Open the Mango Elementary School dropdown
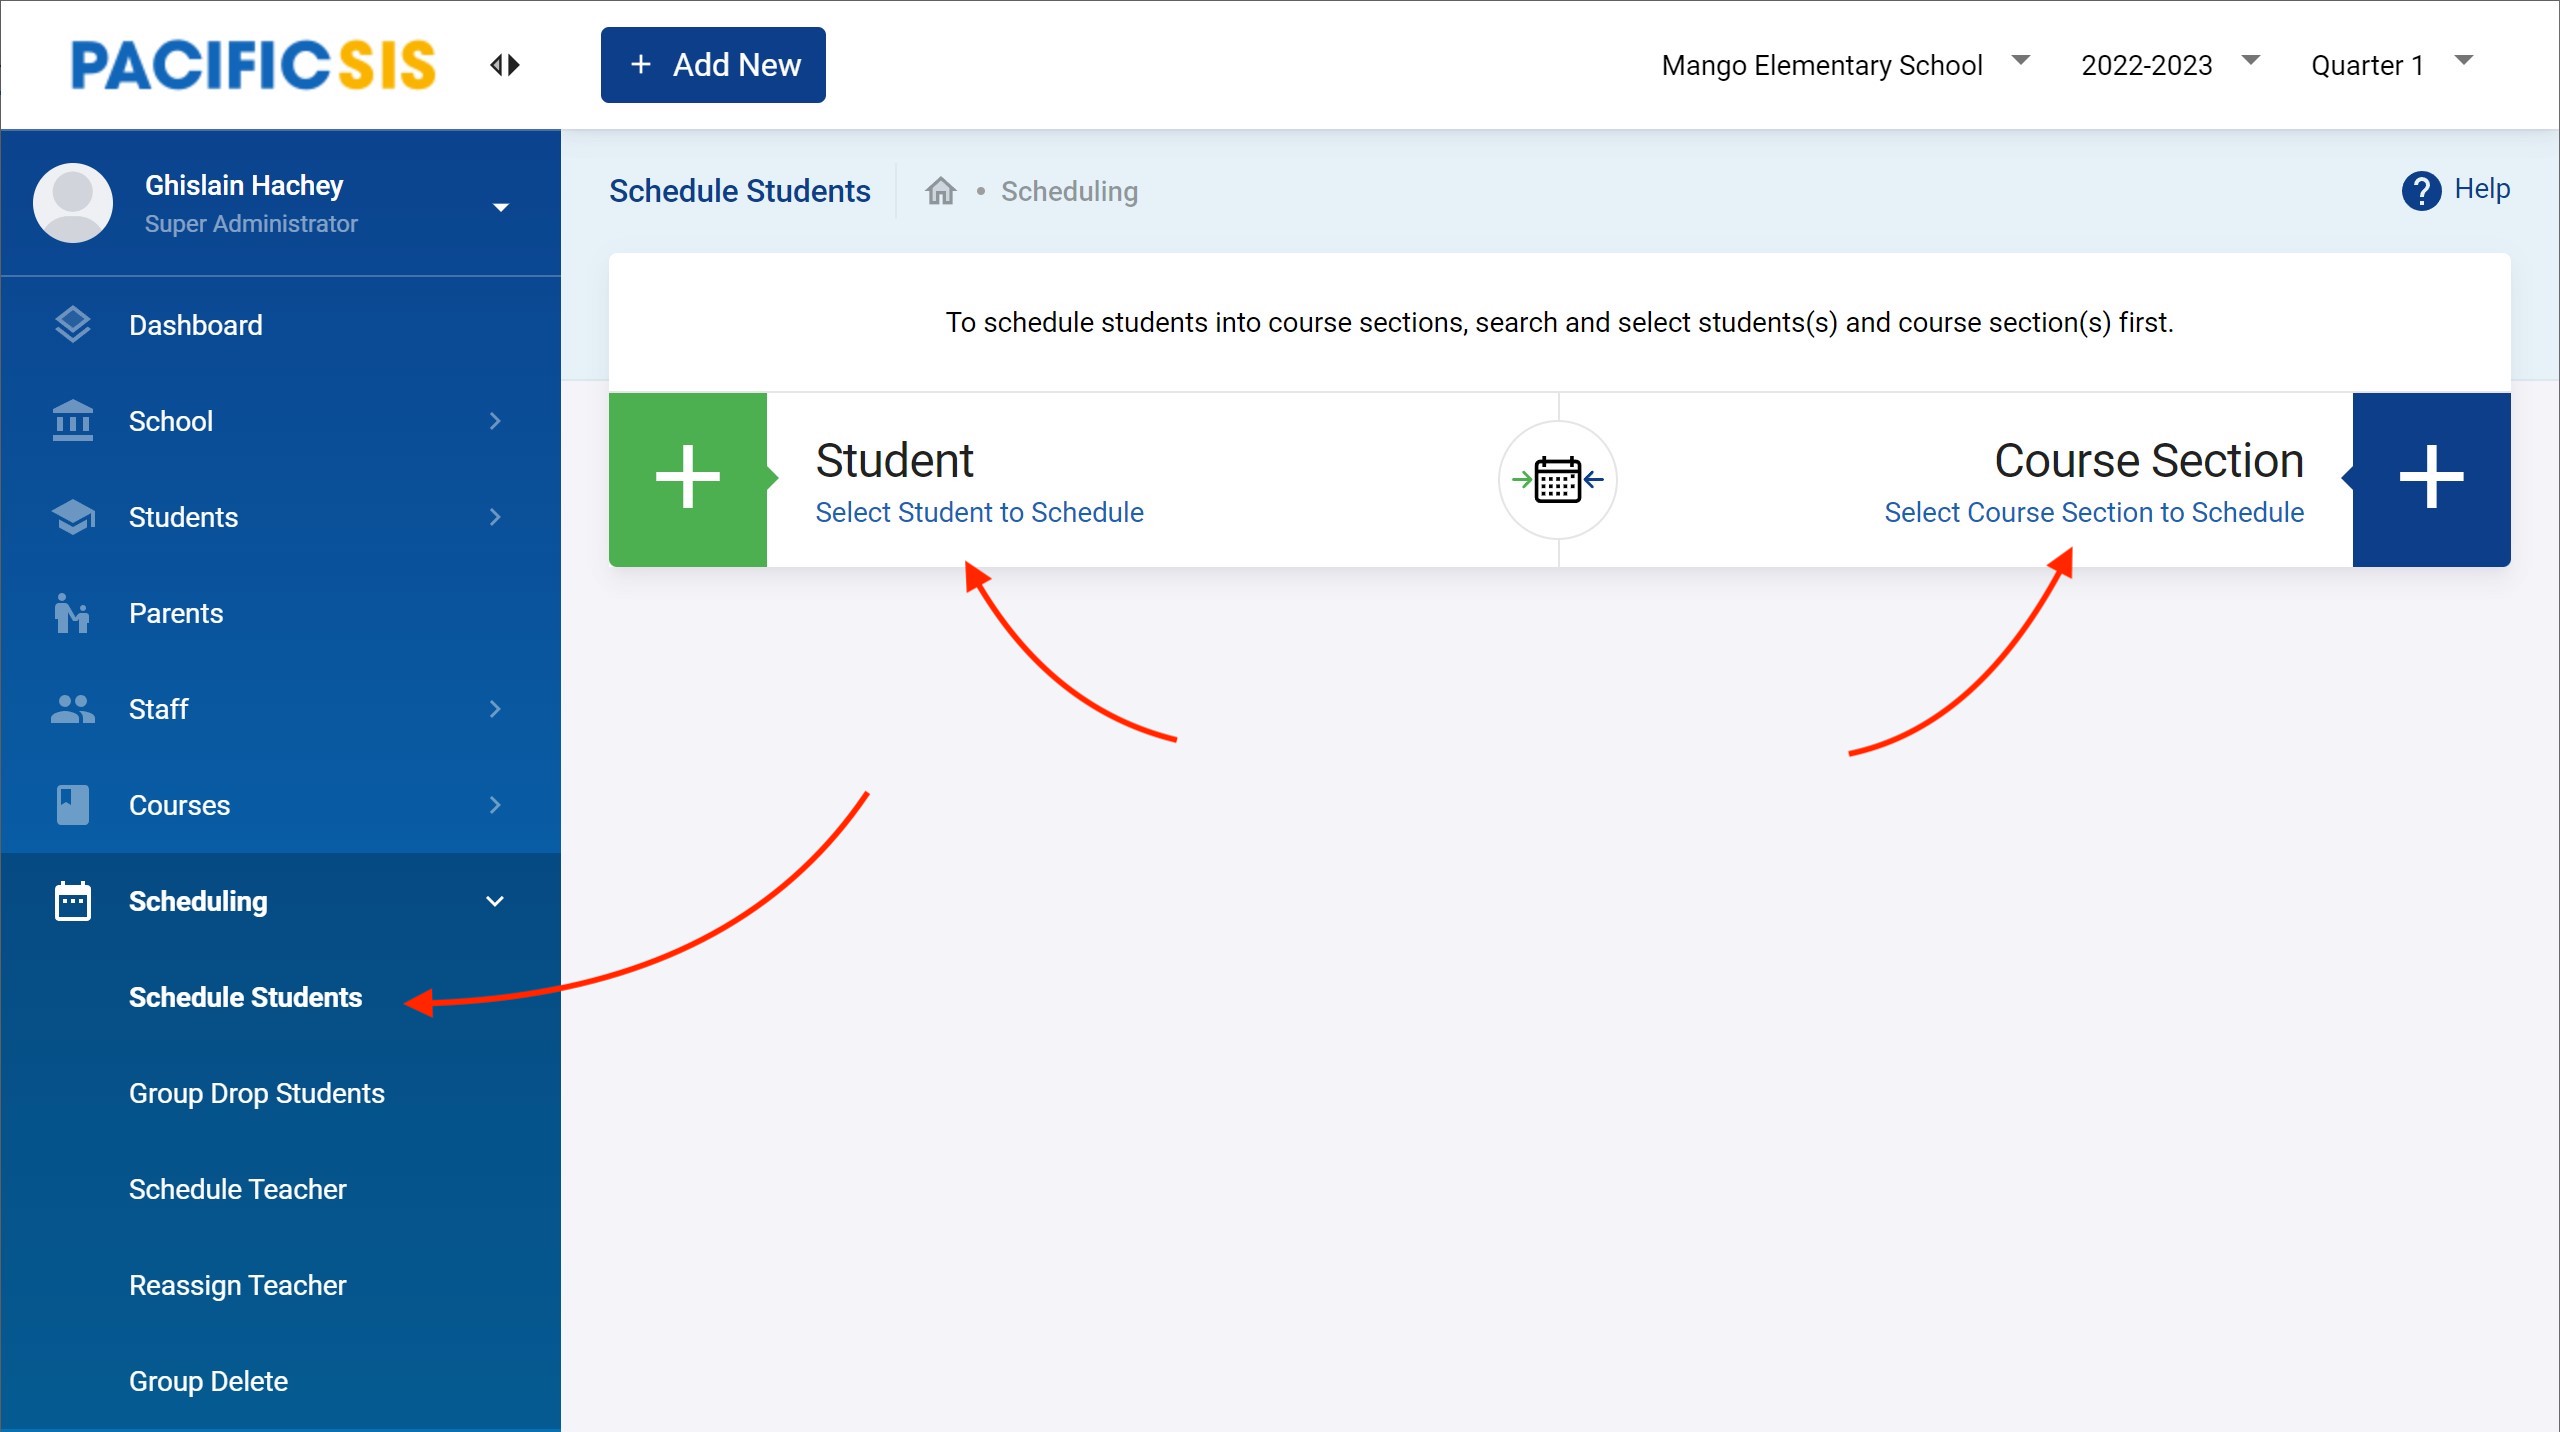 pos(1843,65)
